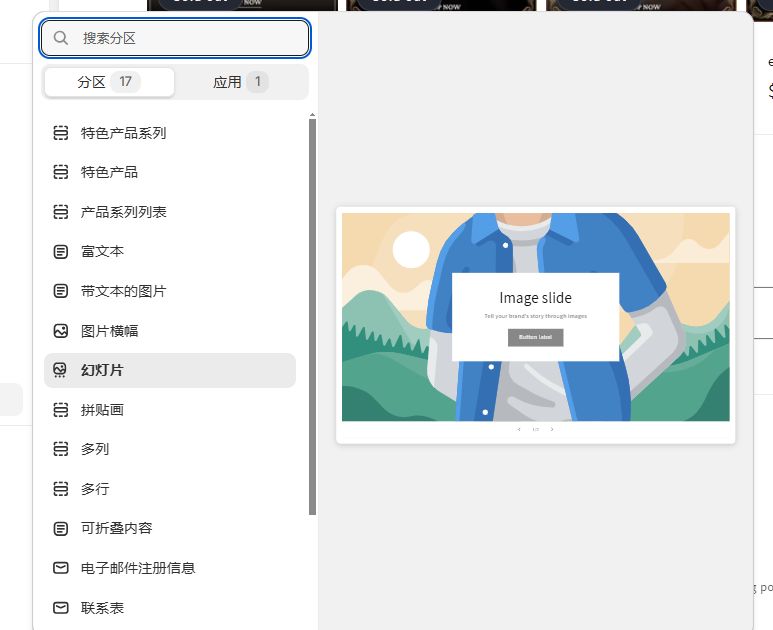Select the 特色产品系列 entry
The height and width of the screenshot is (630, 773).
coord(170,133)
